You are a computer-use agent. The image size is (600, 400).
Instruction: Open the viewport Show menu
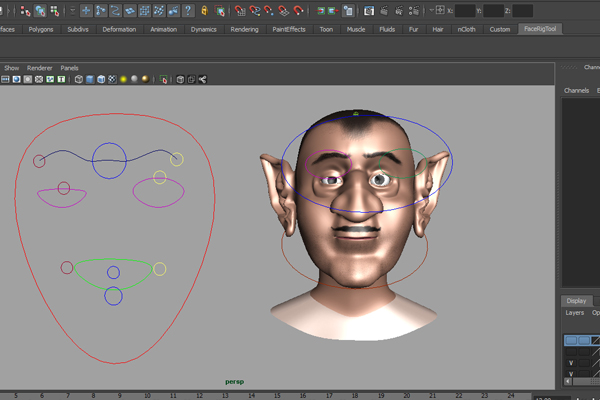(11, 68)
